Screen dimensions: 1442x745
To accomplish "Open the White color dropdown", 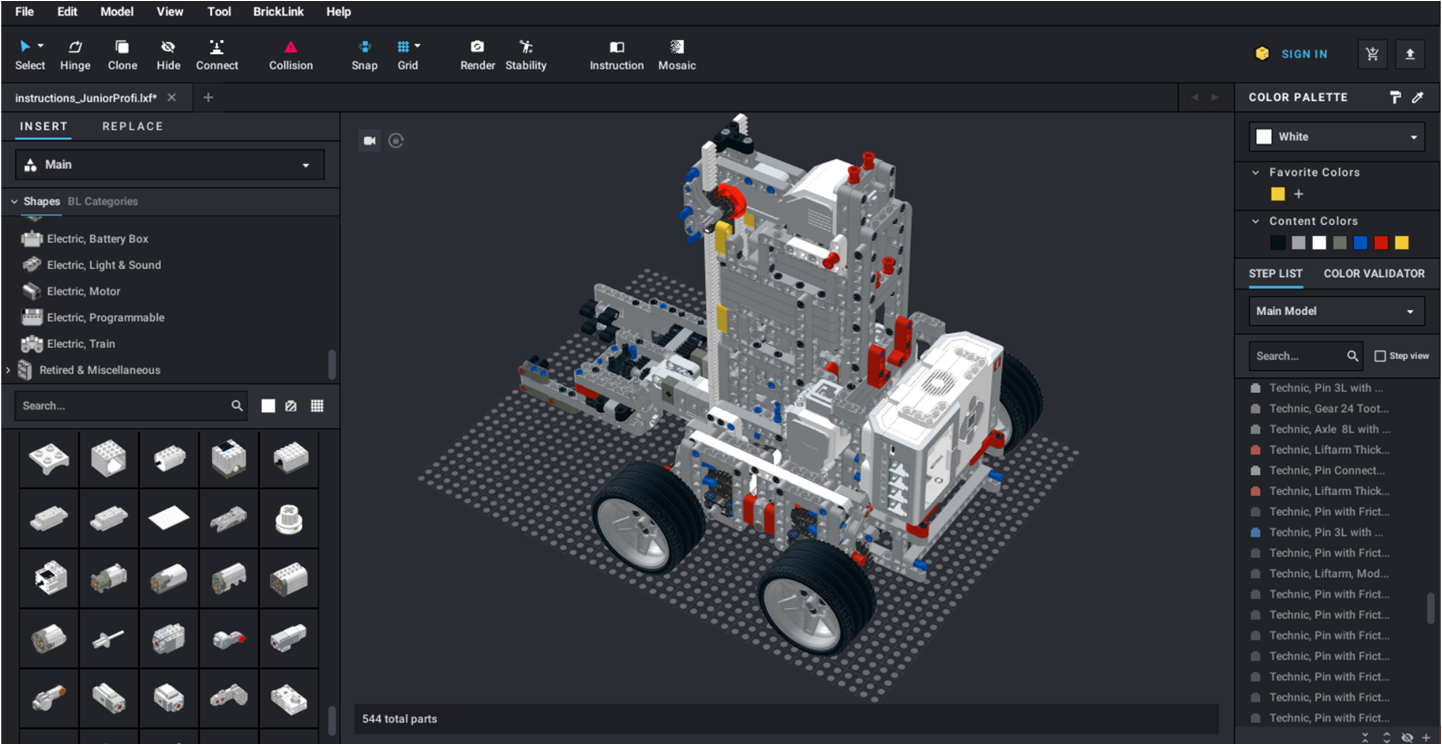I will 1337,137.
